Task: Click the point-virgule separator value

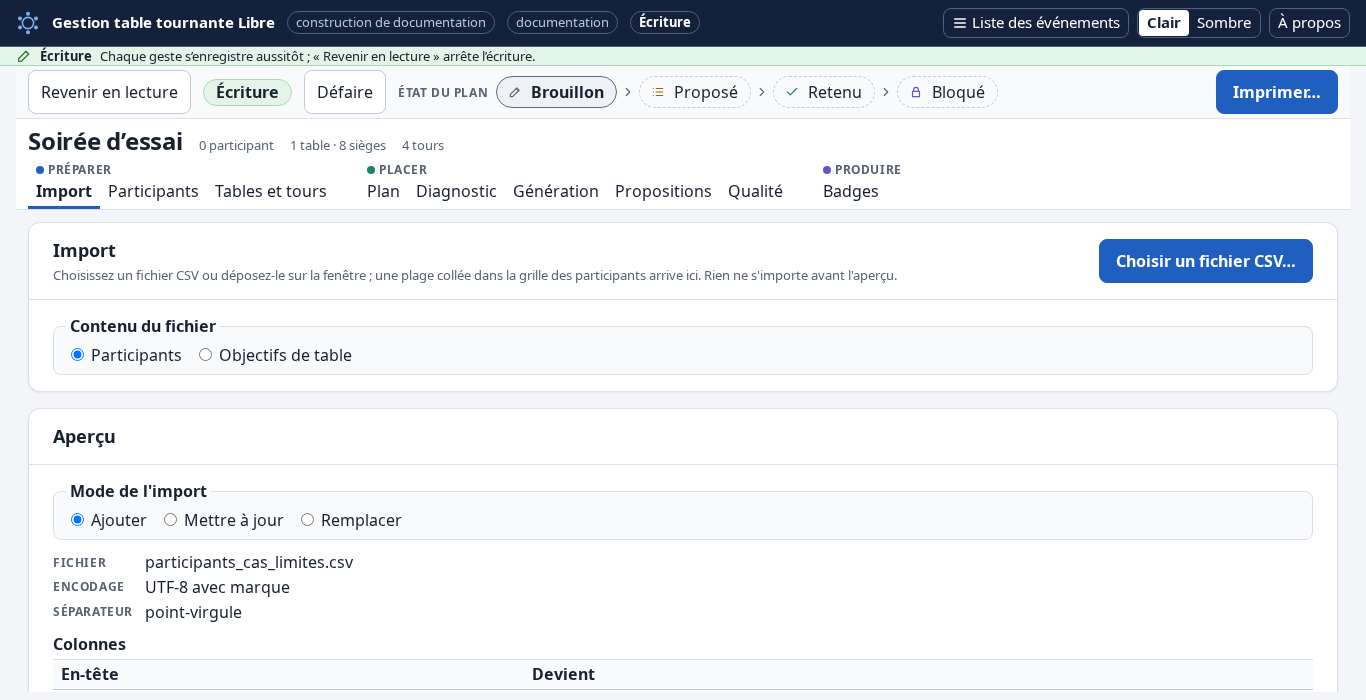Action: [x=193, y=612]
